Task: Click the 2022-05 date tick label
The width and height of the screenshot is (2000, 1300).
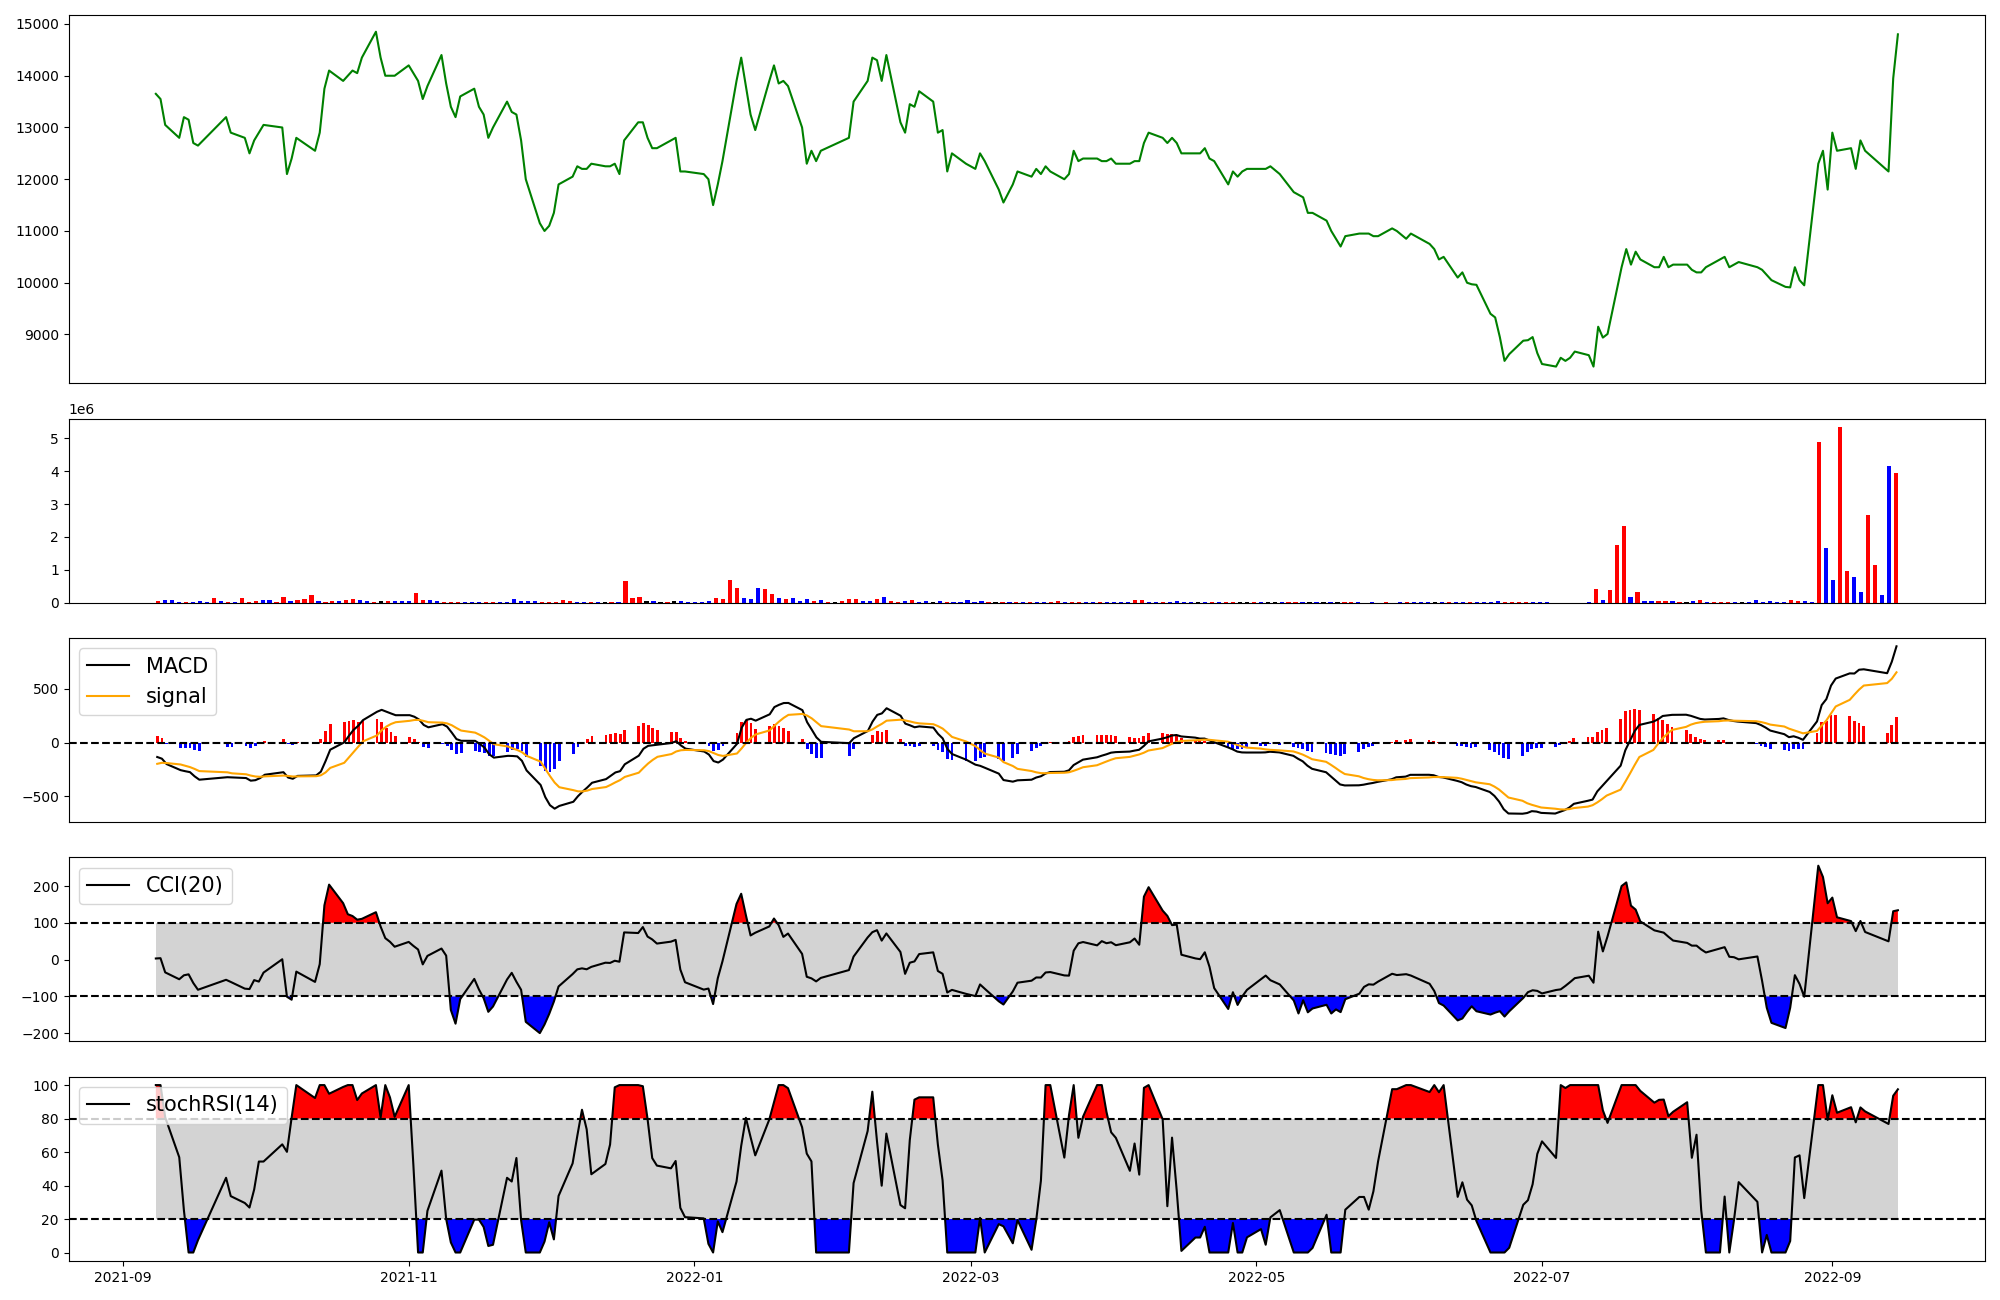Action: 1256,1277
